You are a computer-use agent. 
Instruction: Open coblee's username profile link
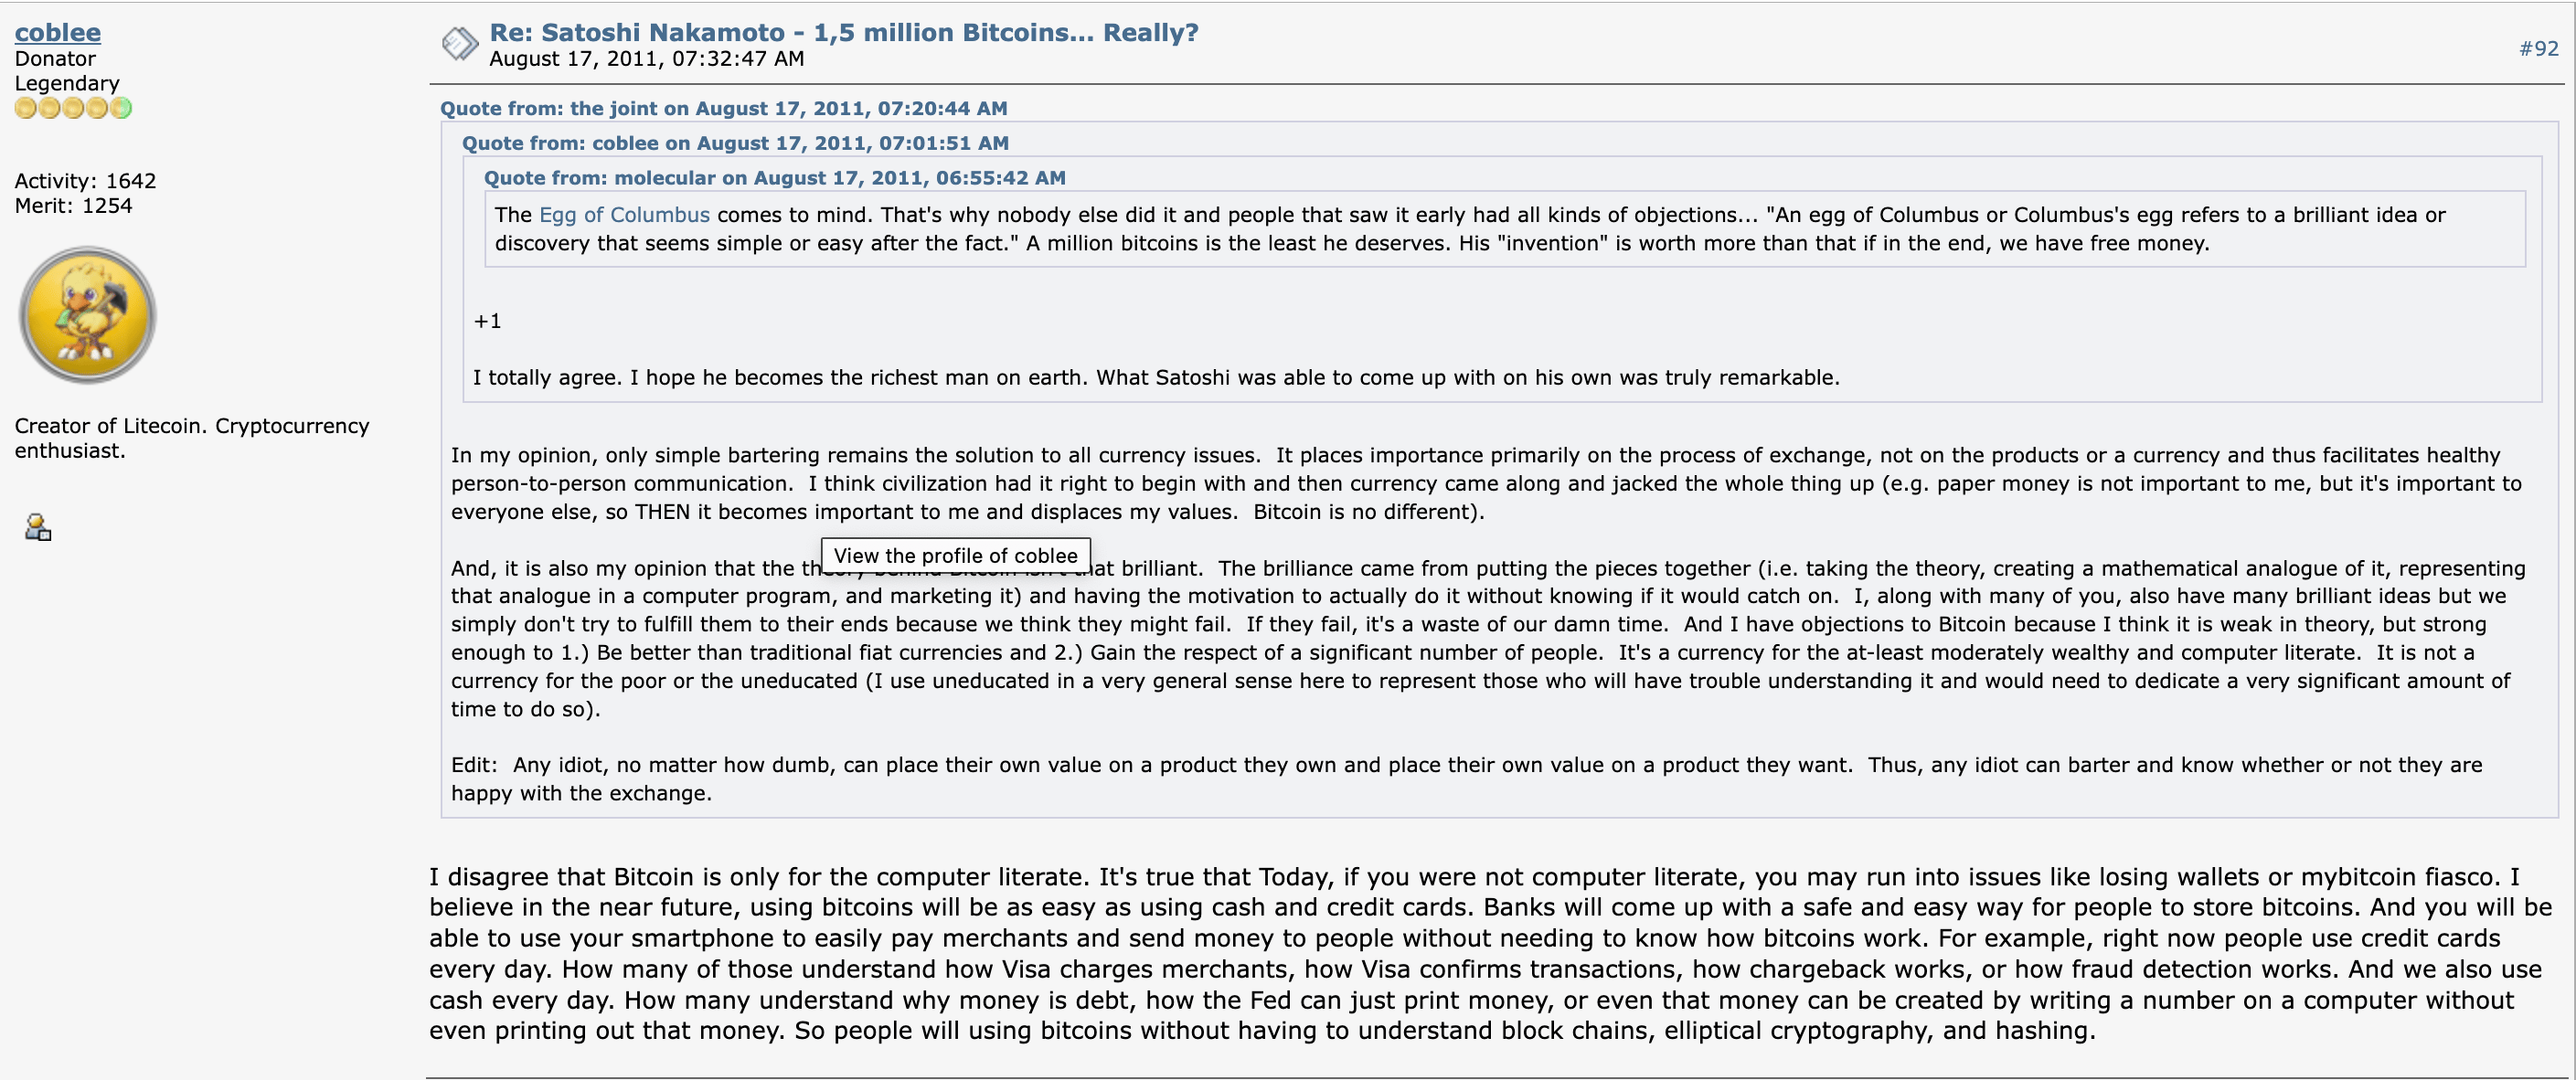pyautogui.click(x=57, y=32)
